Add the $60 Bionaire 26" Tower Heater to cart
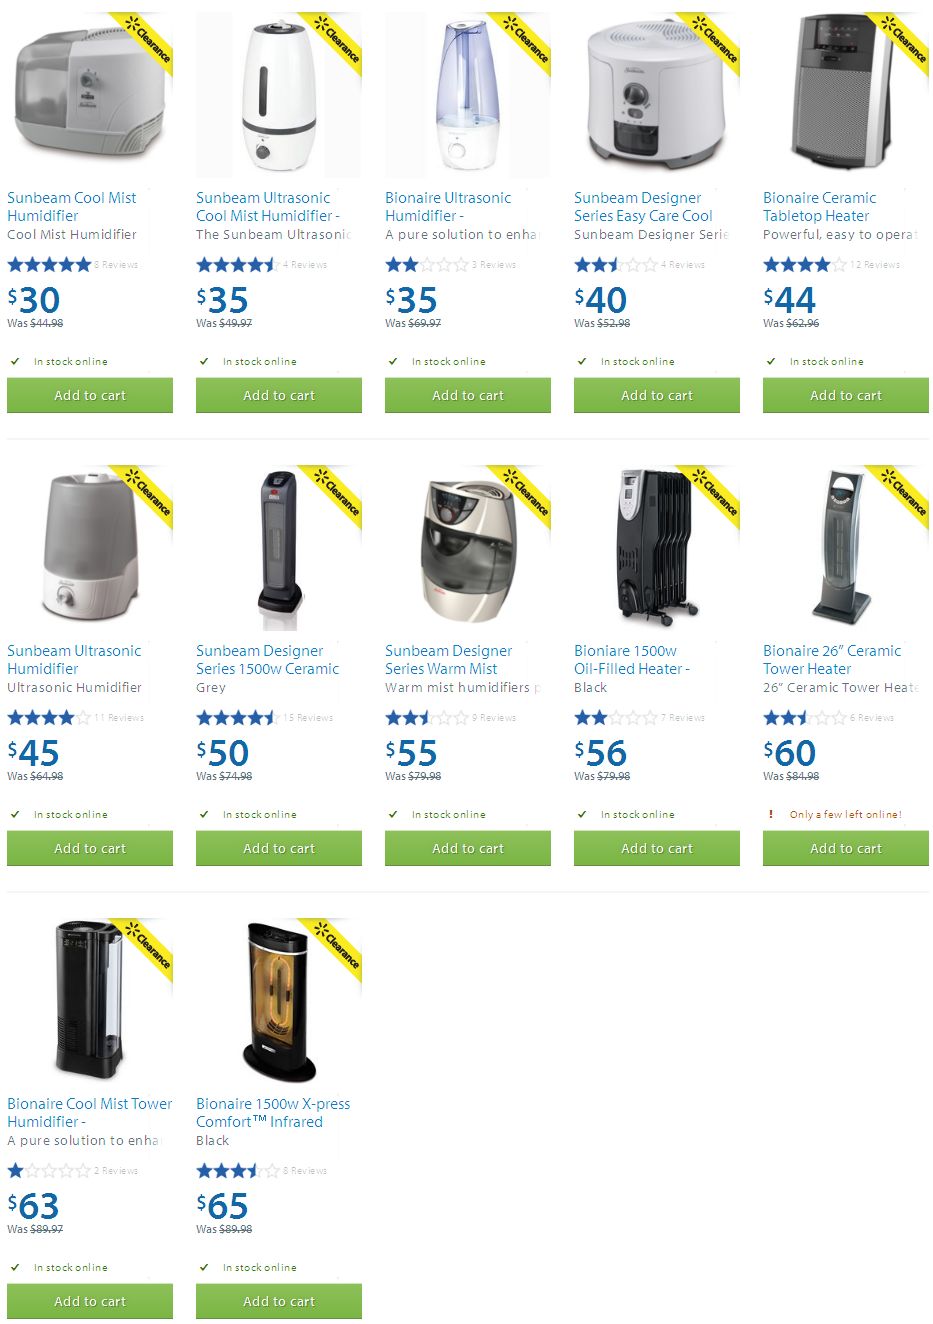The width and height of the screenshot is (933, 1324). [x=845, y=848]
